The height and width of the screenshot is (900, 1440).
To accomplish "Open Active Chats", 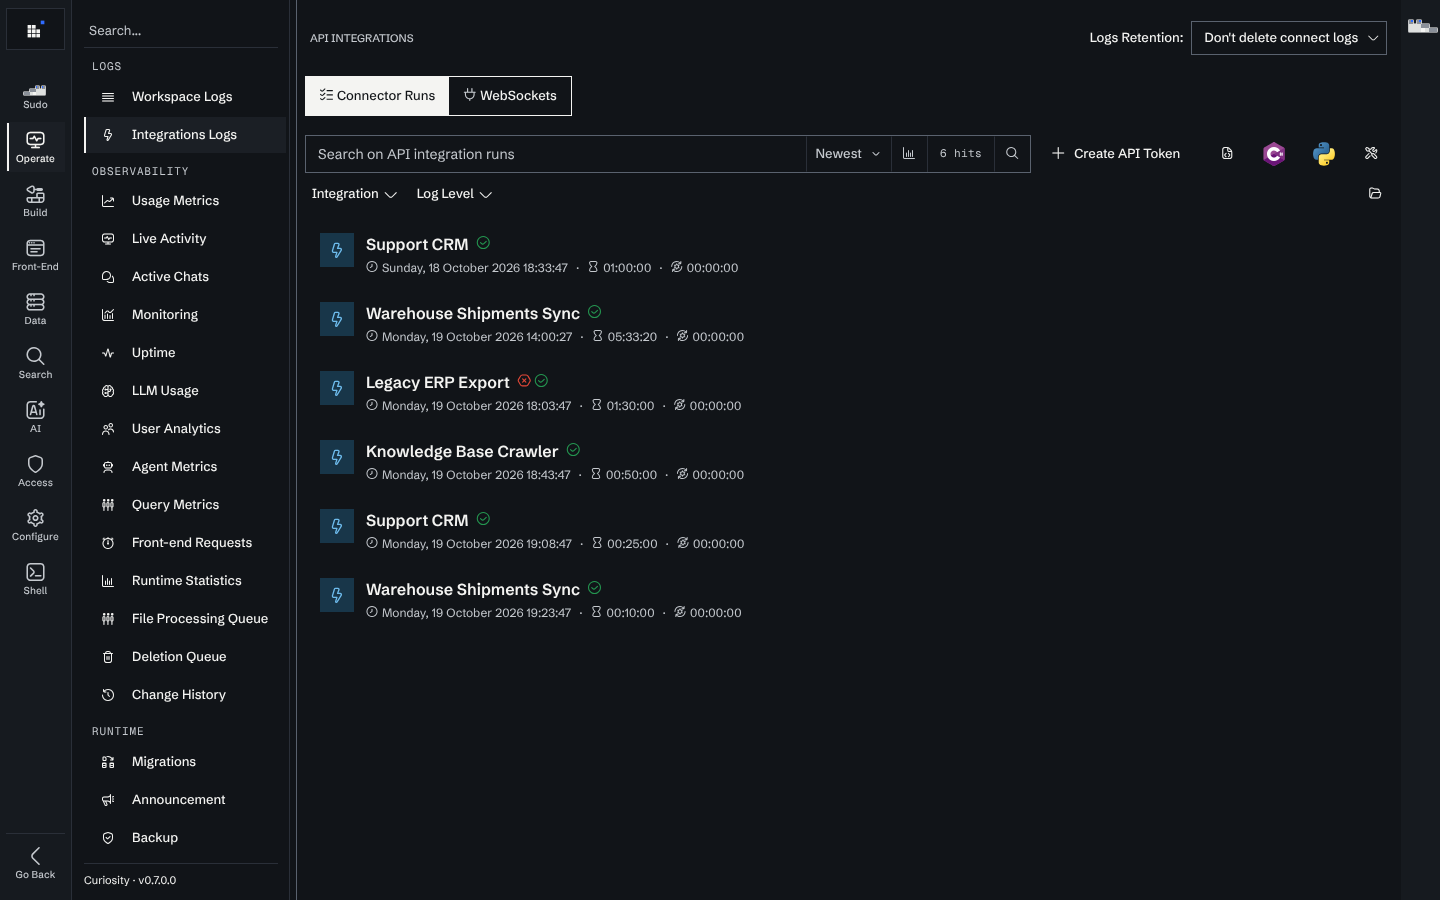I will 185,277.
